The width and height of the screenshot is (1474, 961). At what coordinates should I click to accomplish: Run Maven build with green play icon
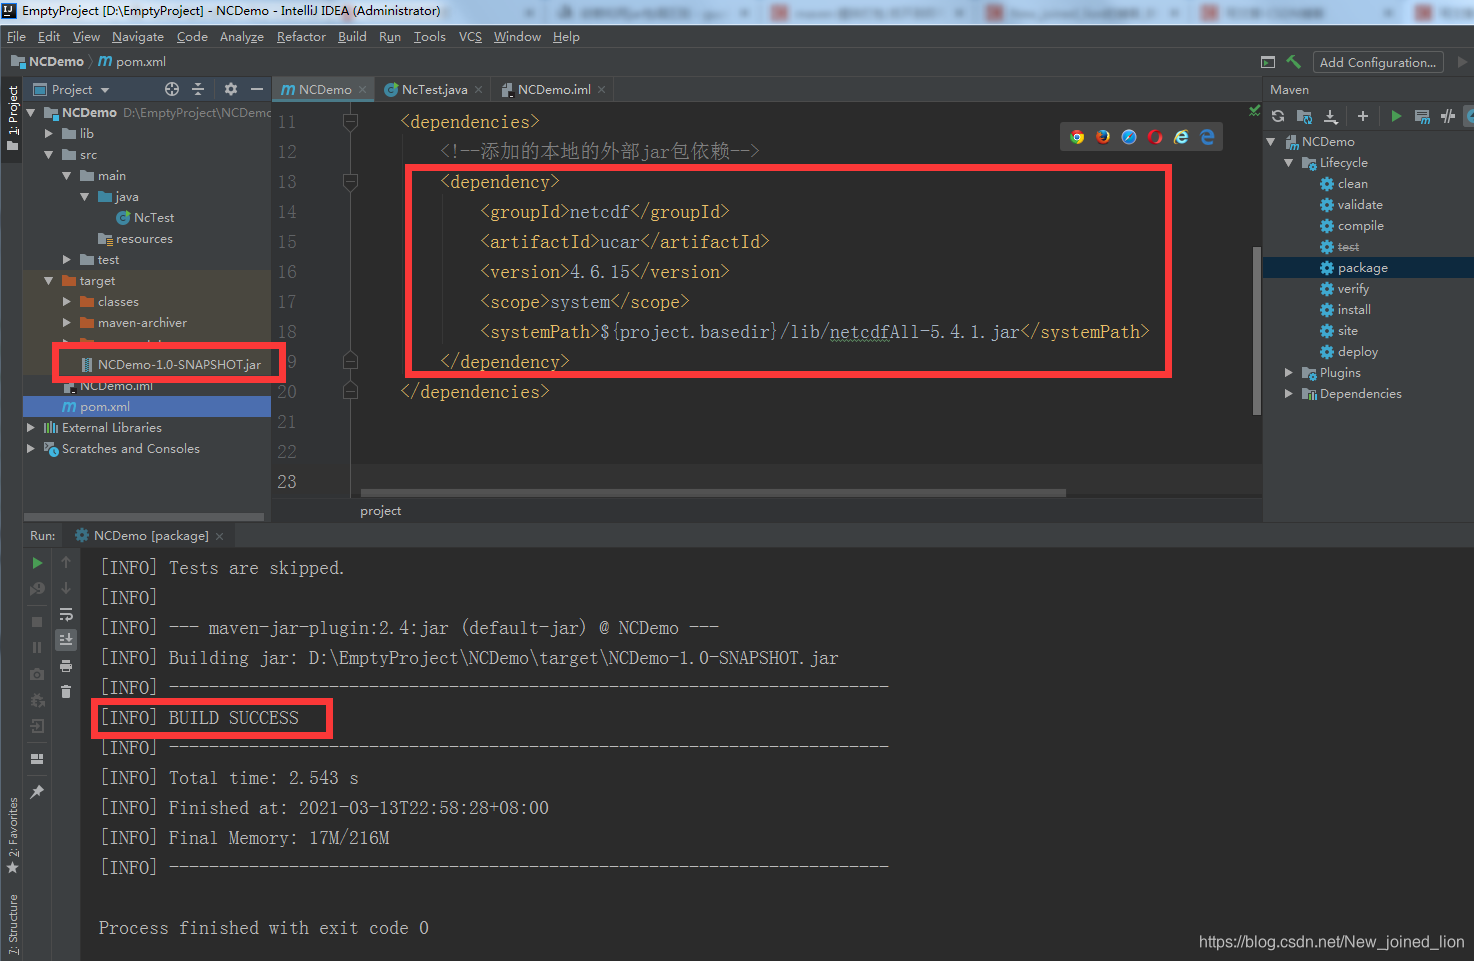[x=1396, y=116]
